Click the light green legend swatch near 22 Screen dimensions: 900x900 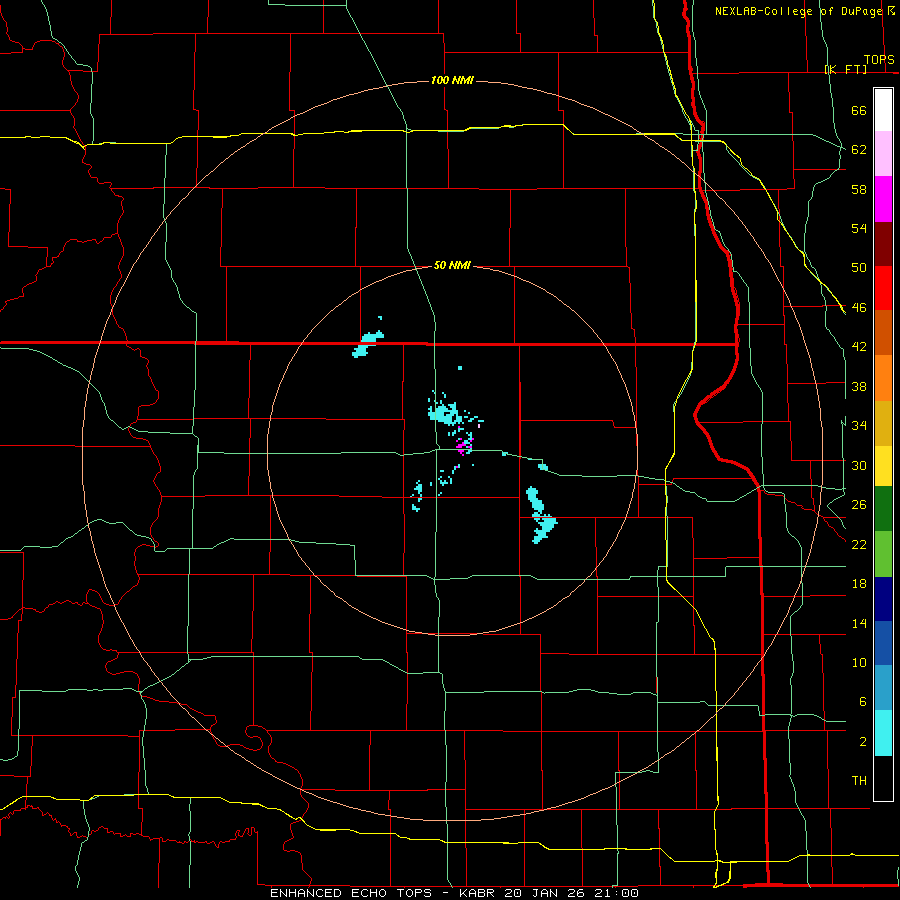[x=883, y=553]
